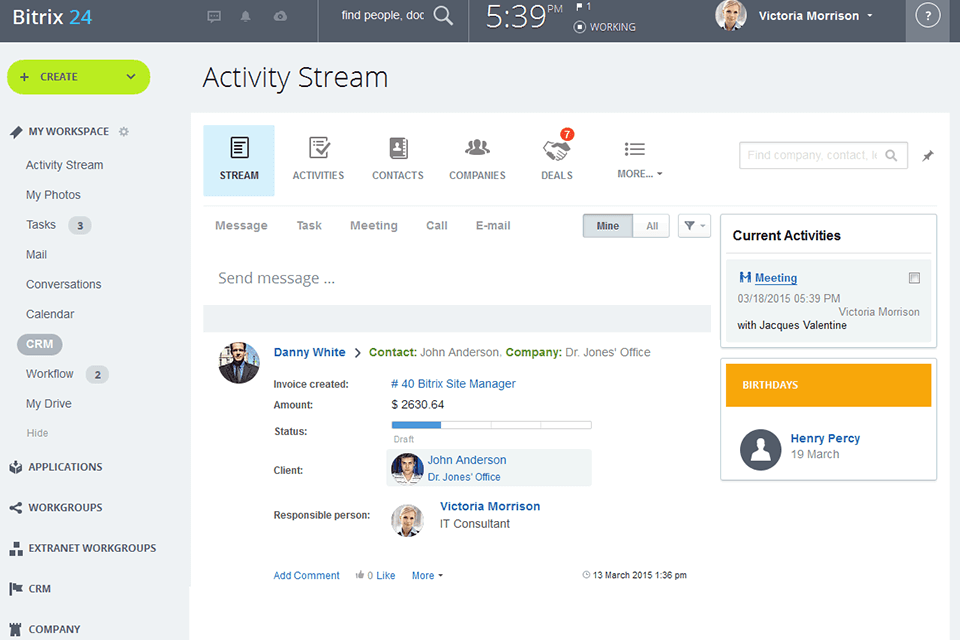Open My Photos in left menu

click(x=53, y=195)
